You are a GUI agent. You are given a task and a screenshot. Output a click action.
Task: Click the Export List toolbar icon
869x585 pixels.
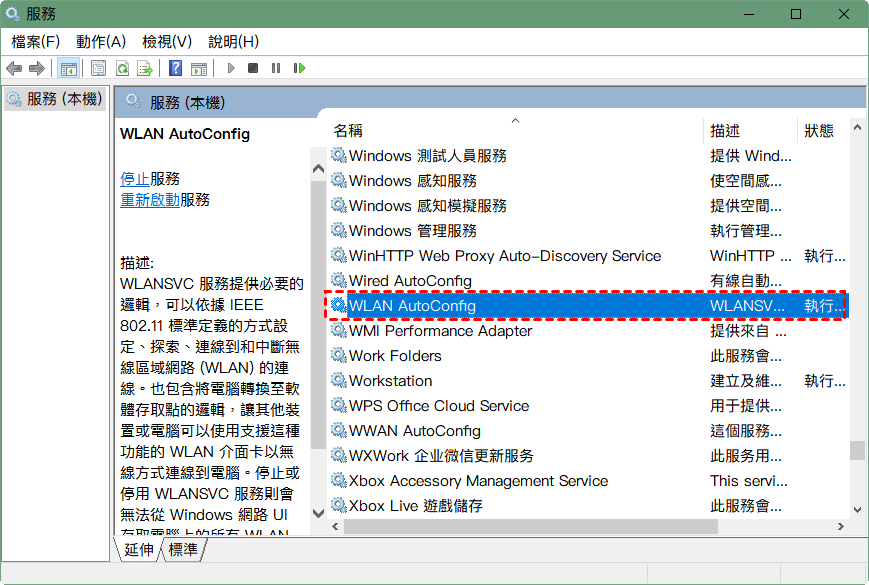145,69
